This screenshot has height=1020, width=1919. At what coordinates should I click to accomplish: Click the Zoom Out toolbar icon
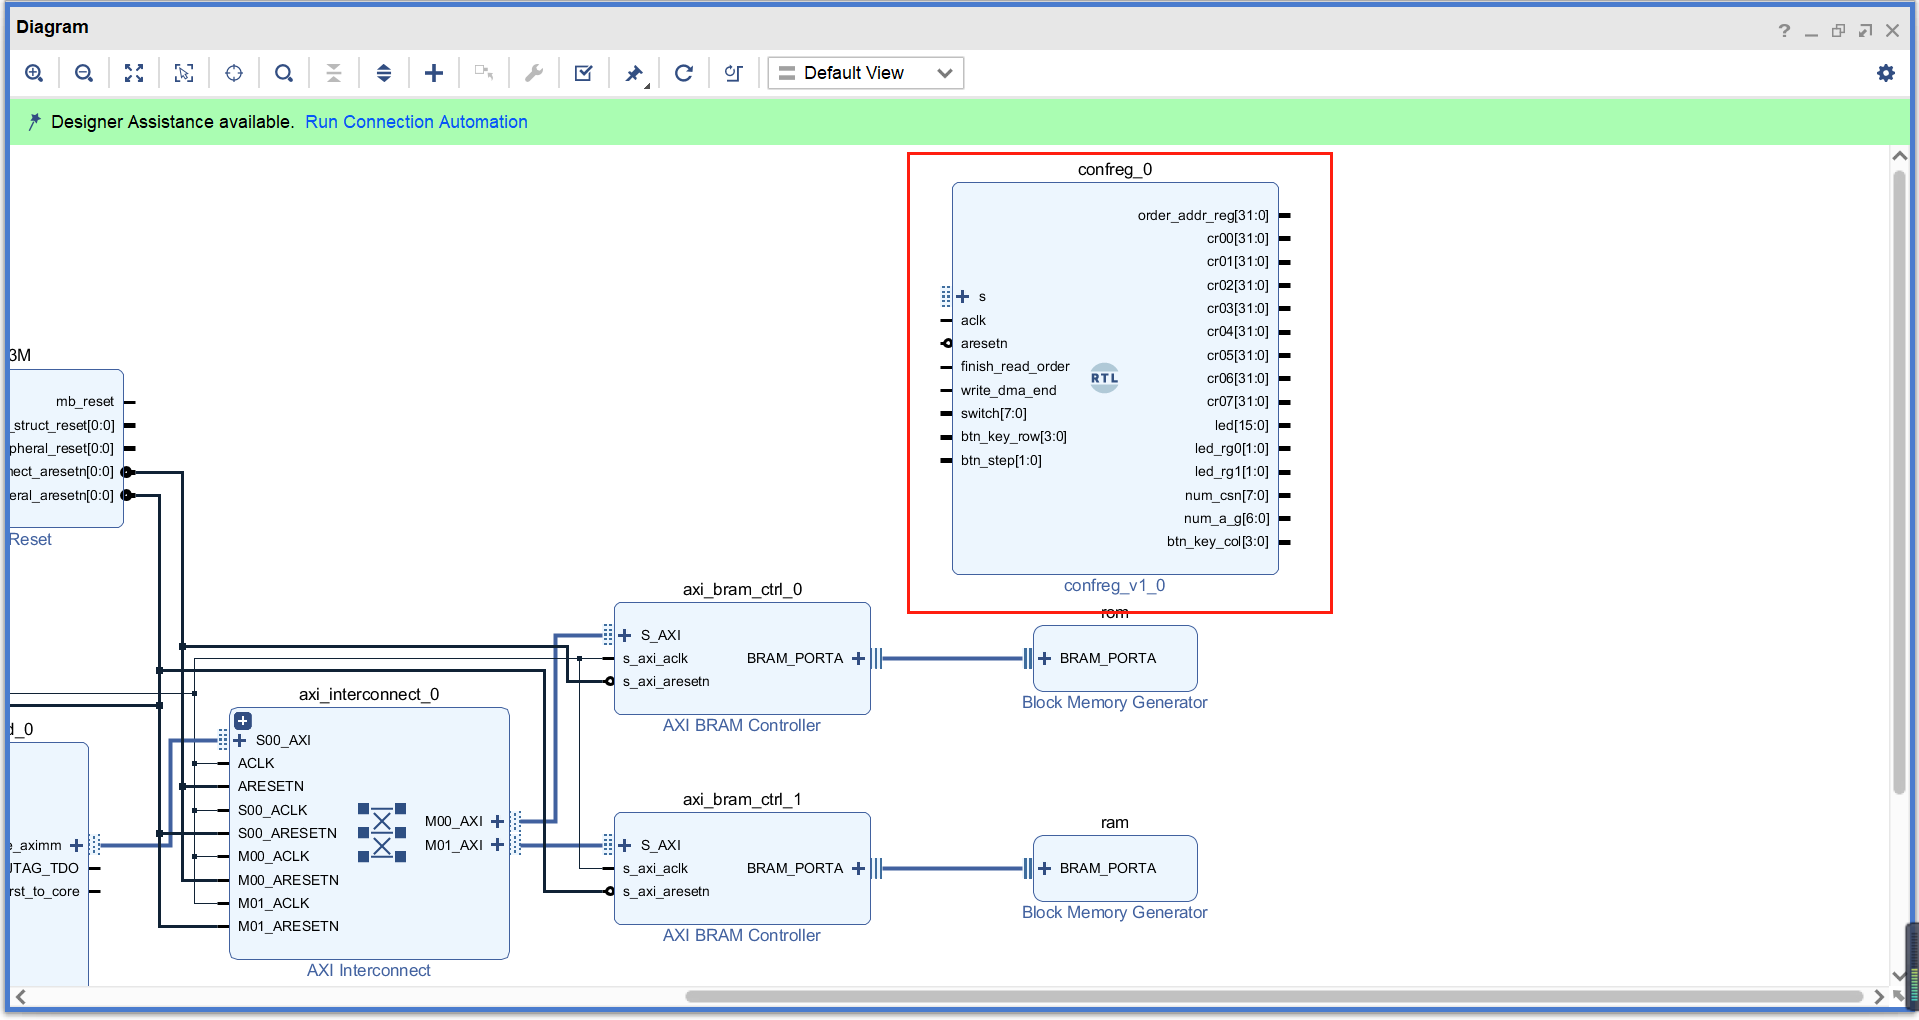84,73
